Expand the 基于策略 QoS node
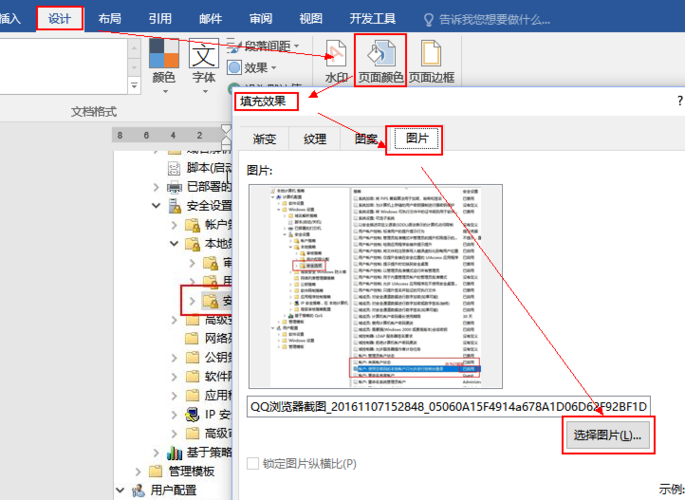The height and width of the screenshot is (500, 685). [x=156, y=452]
